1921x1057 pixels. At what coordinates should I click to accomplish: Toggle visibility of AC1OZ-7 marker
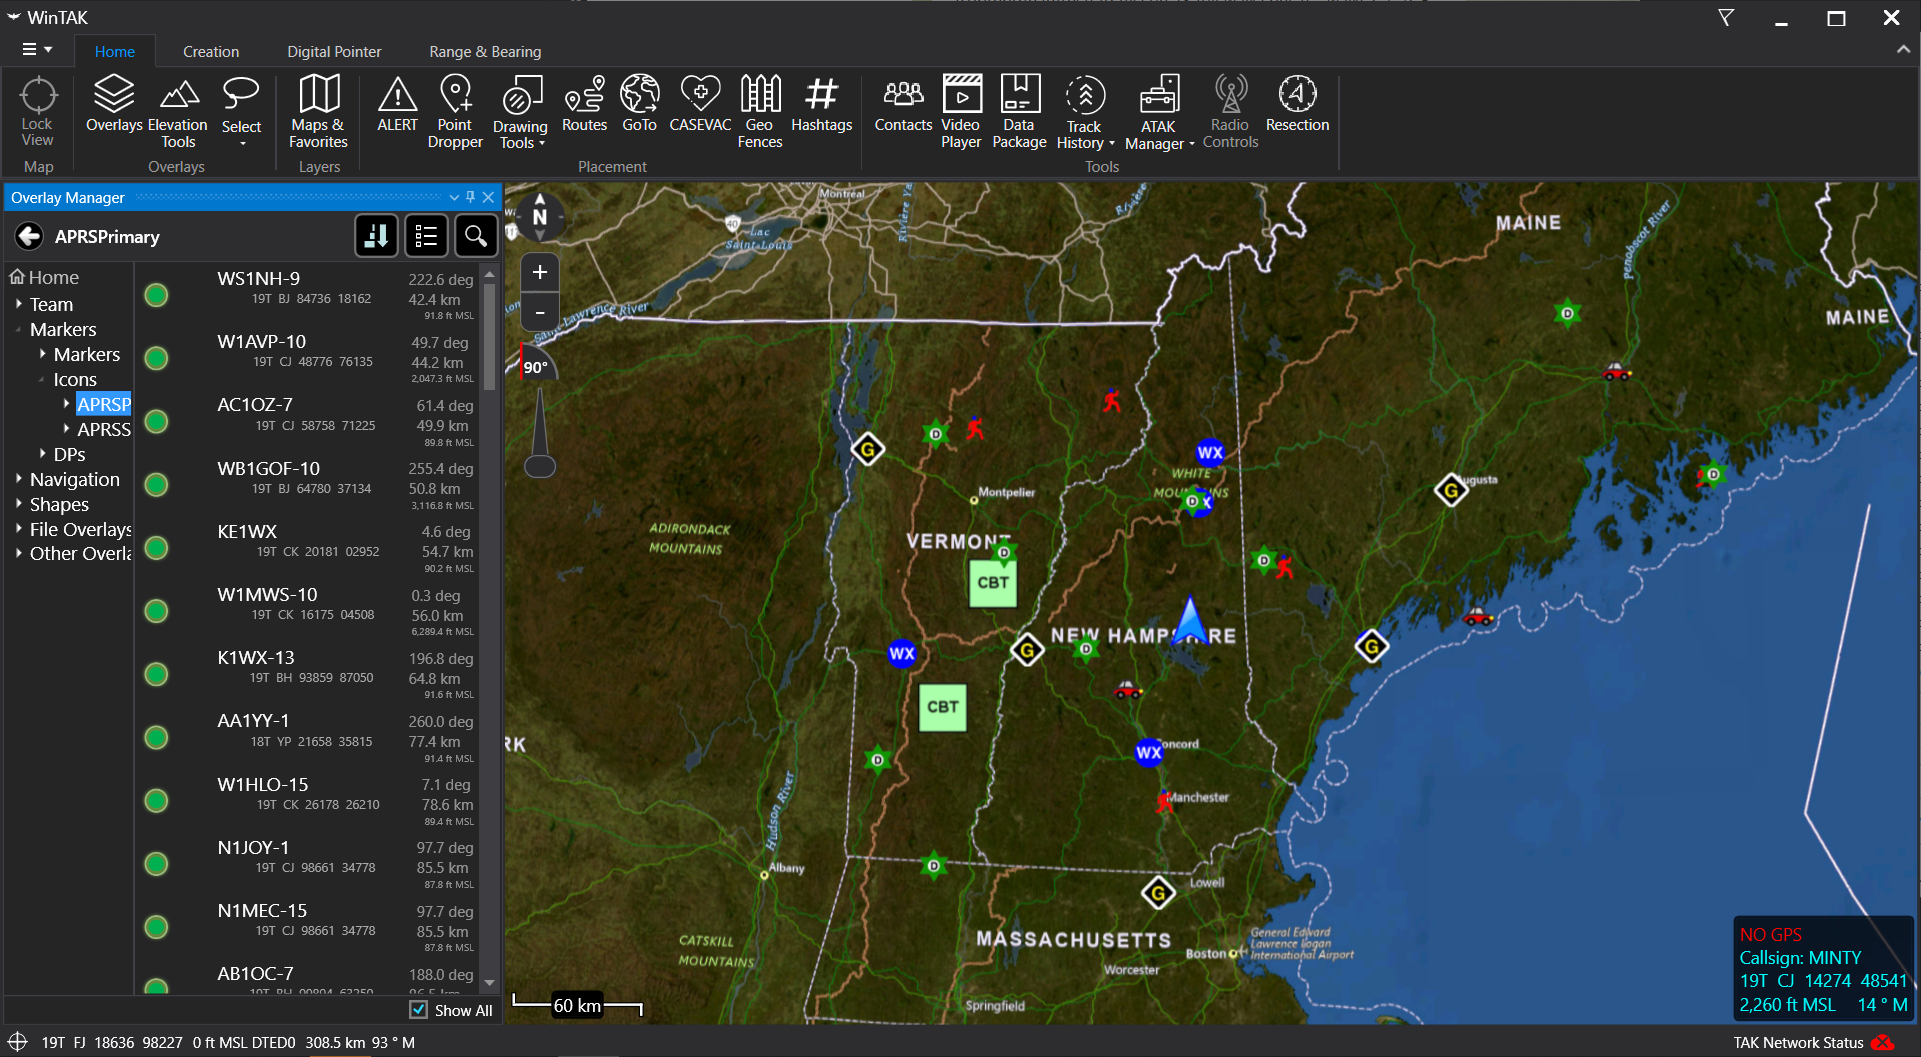pyautogui.click(x=156, y=421)
